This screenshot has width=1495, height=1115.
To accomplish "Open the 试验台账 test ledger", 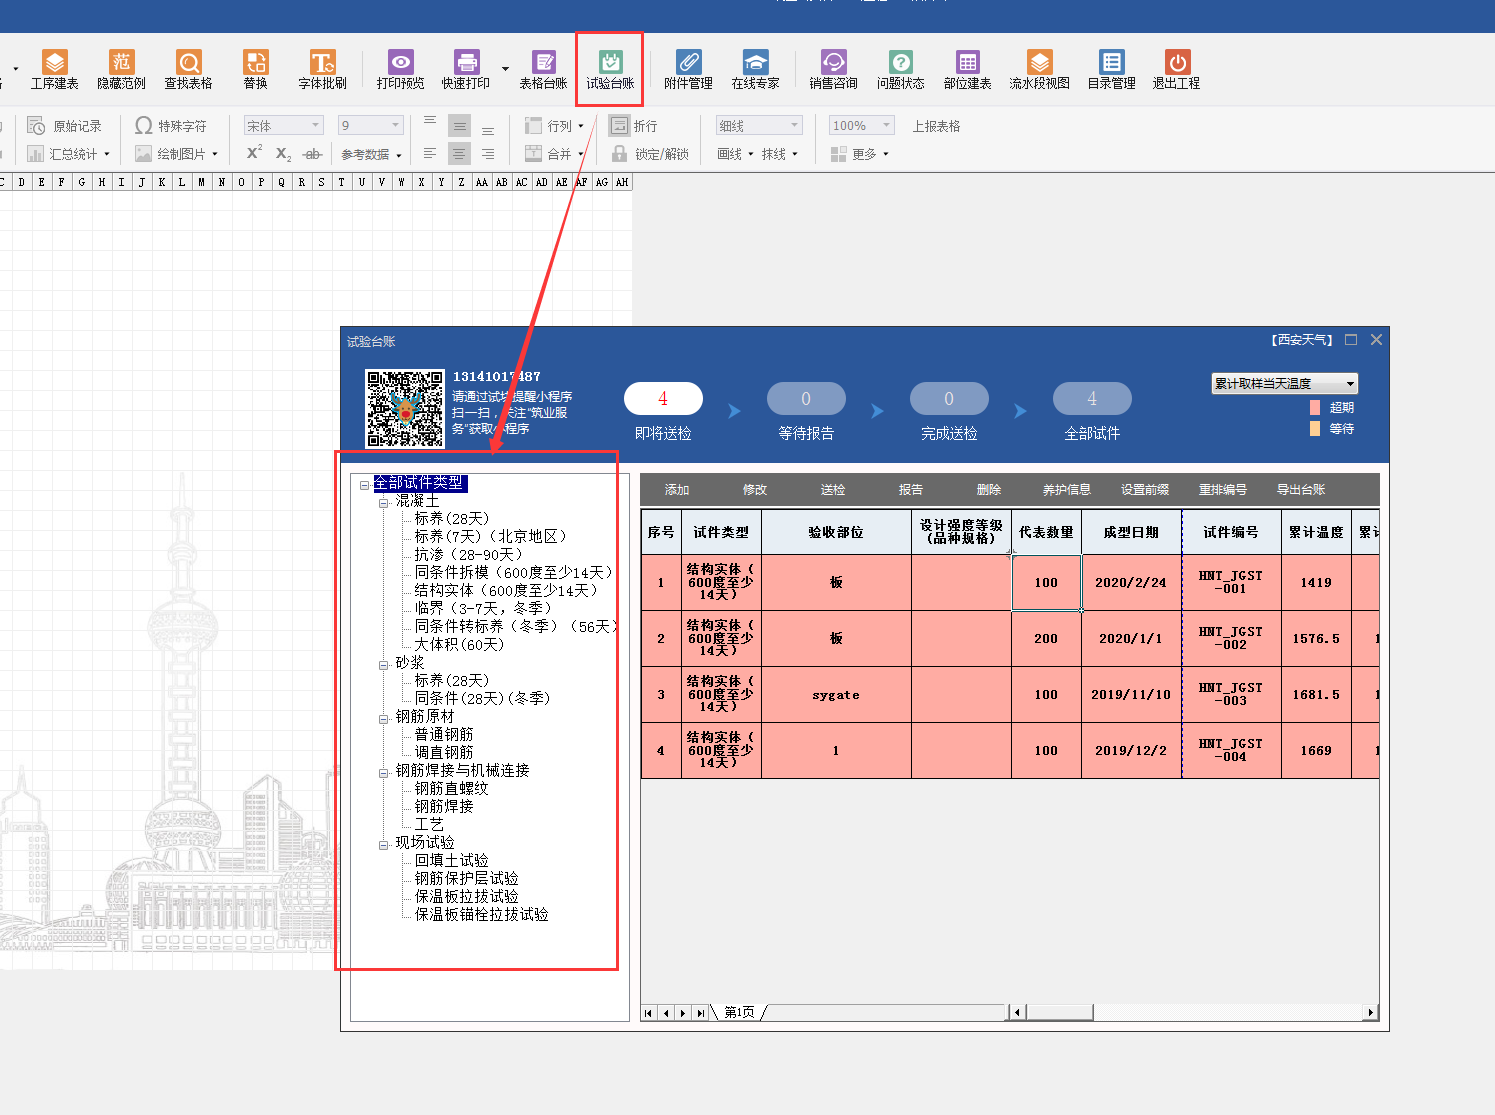I will click(610, 70).
